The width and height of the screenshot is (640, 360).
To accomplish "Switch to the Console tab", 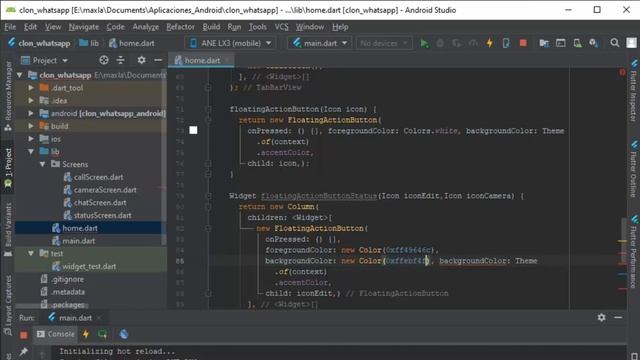I will point(56,334).
